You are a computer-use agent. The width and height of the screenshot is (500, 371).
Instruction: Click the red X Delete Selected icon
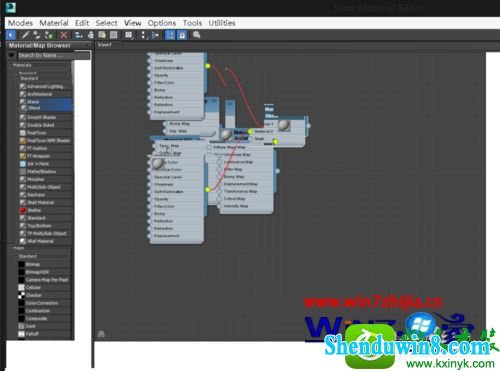64,35
